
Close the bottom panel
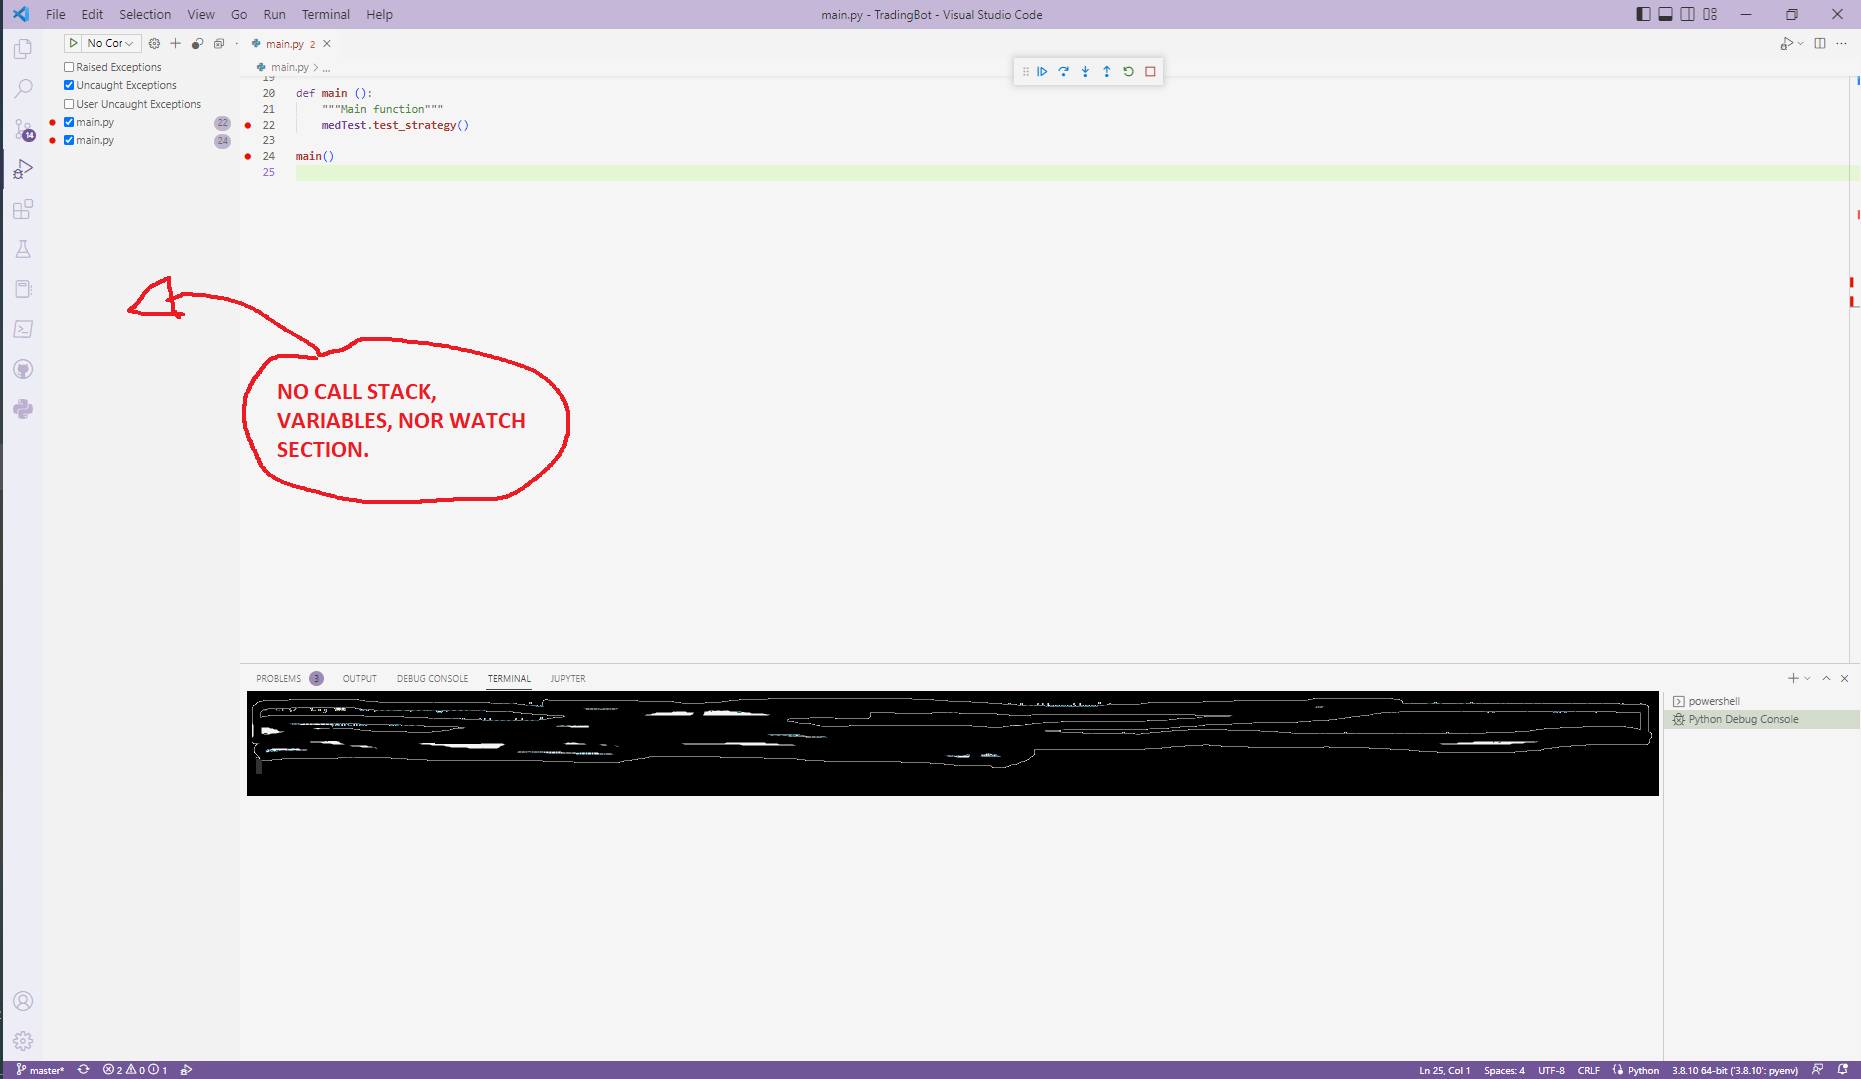[1845, 678]
